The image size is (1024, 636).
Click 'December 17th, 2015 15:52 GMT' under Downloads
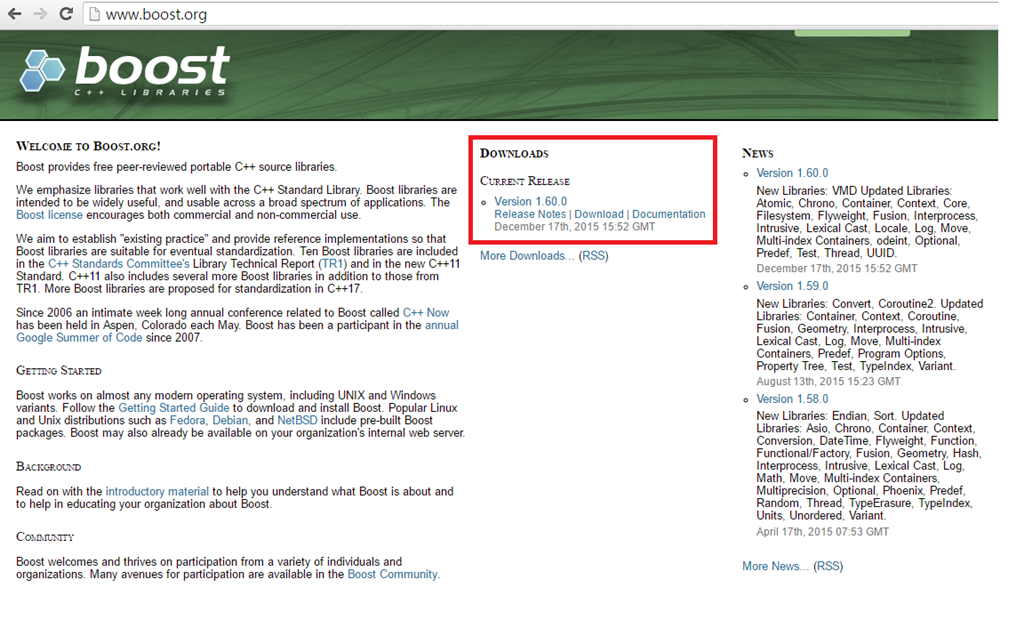(575, 227)
